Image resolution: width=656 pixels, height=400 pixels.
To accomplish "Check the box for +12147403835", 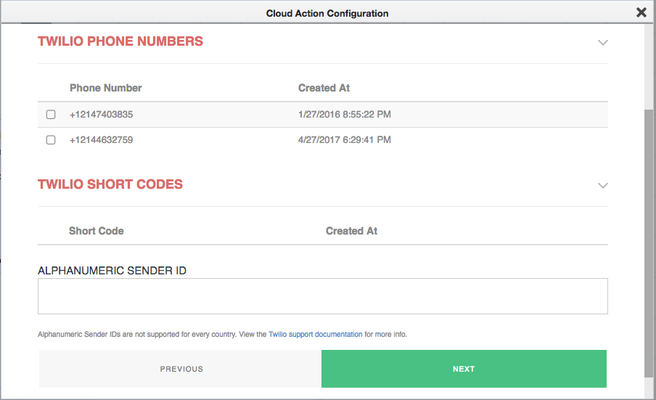I will point(51,114).
